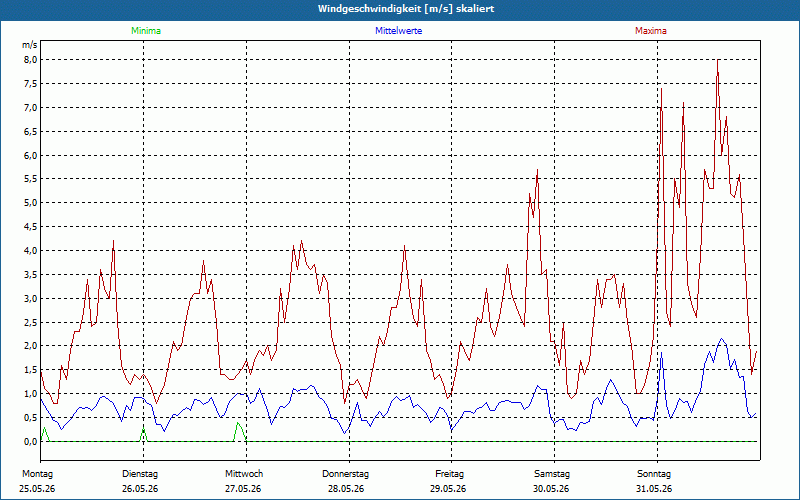
Task: Click the 8,0 m/s Maxima peak on Sonntag
Action: point(718,60)
